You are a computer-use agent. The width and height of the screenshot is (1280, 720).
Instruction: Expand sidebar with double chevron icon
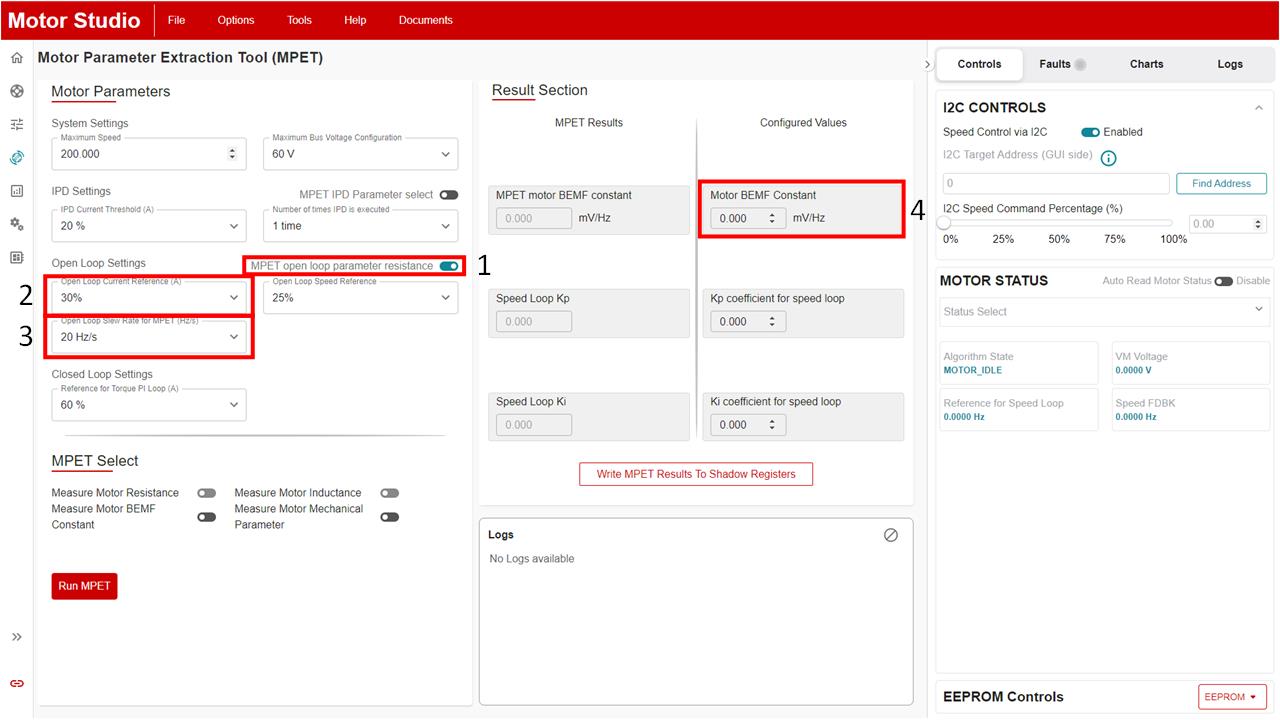tap(17, 637)
